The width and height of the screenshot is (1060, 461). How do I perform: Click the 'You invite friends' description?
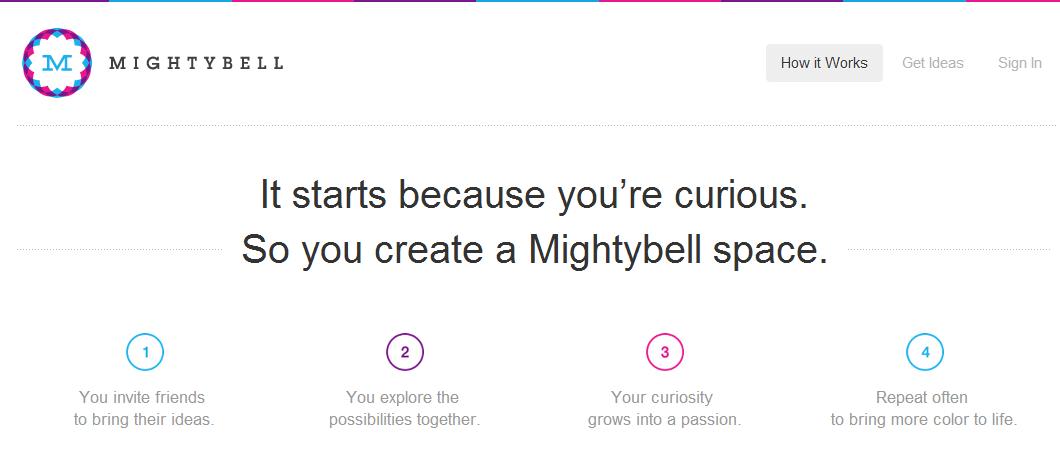(144, 408)
